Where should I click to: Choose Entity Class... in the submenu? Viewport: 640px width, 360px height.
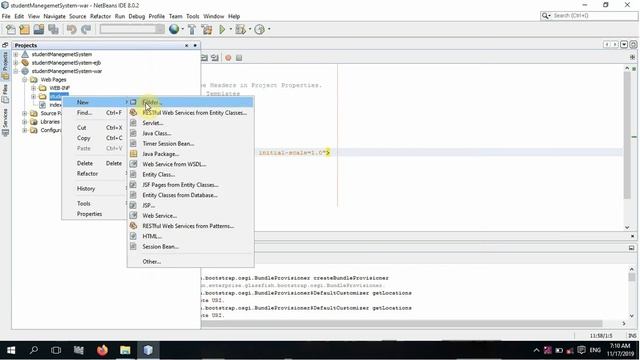[190, 174]
